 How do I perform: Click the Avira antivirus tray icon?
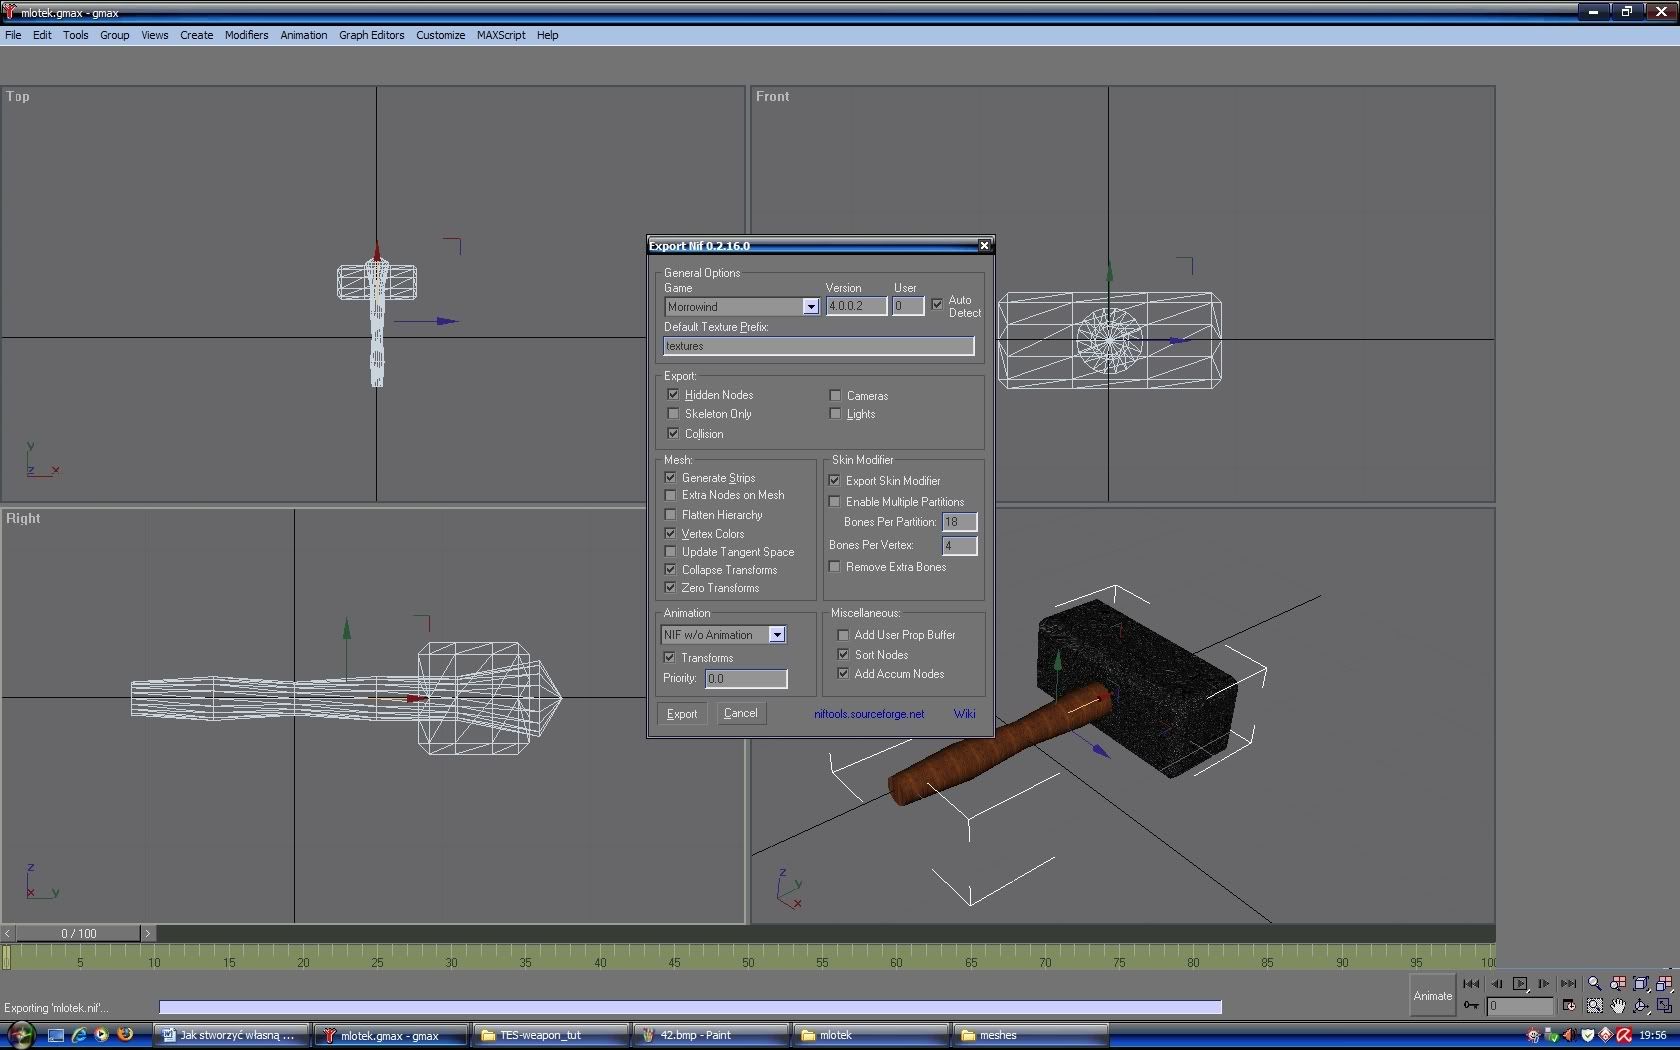(1624, 1035)
